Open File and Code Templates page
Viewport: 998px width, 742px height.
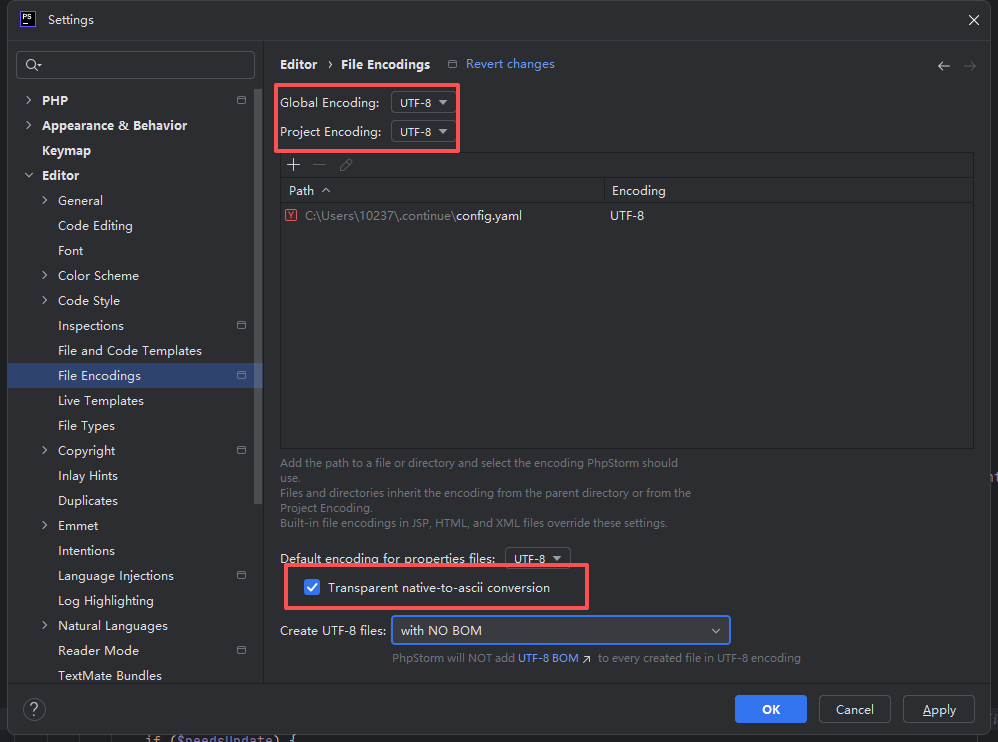[x=130, y=351]
